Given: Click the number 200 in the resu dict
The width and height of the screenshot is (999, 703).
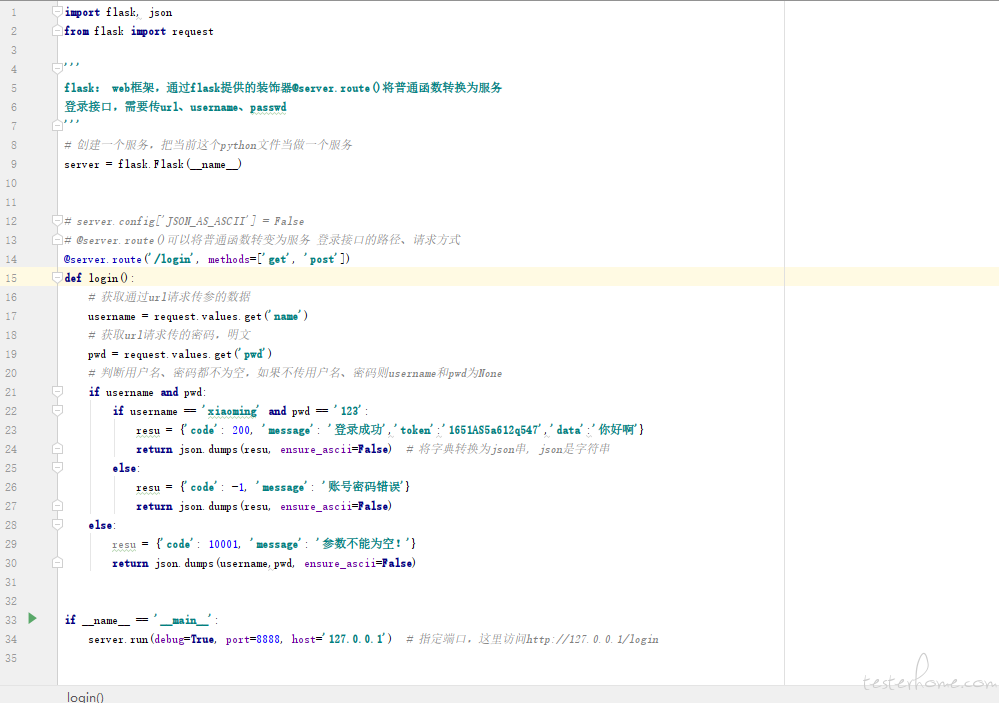Looking at the screenshot, I should pos(241,430).
